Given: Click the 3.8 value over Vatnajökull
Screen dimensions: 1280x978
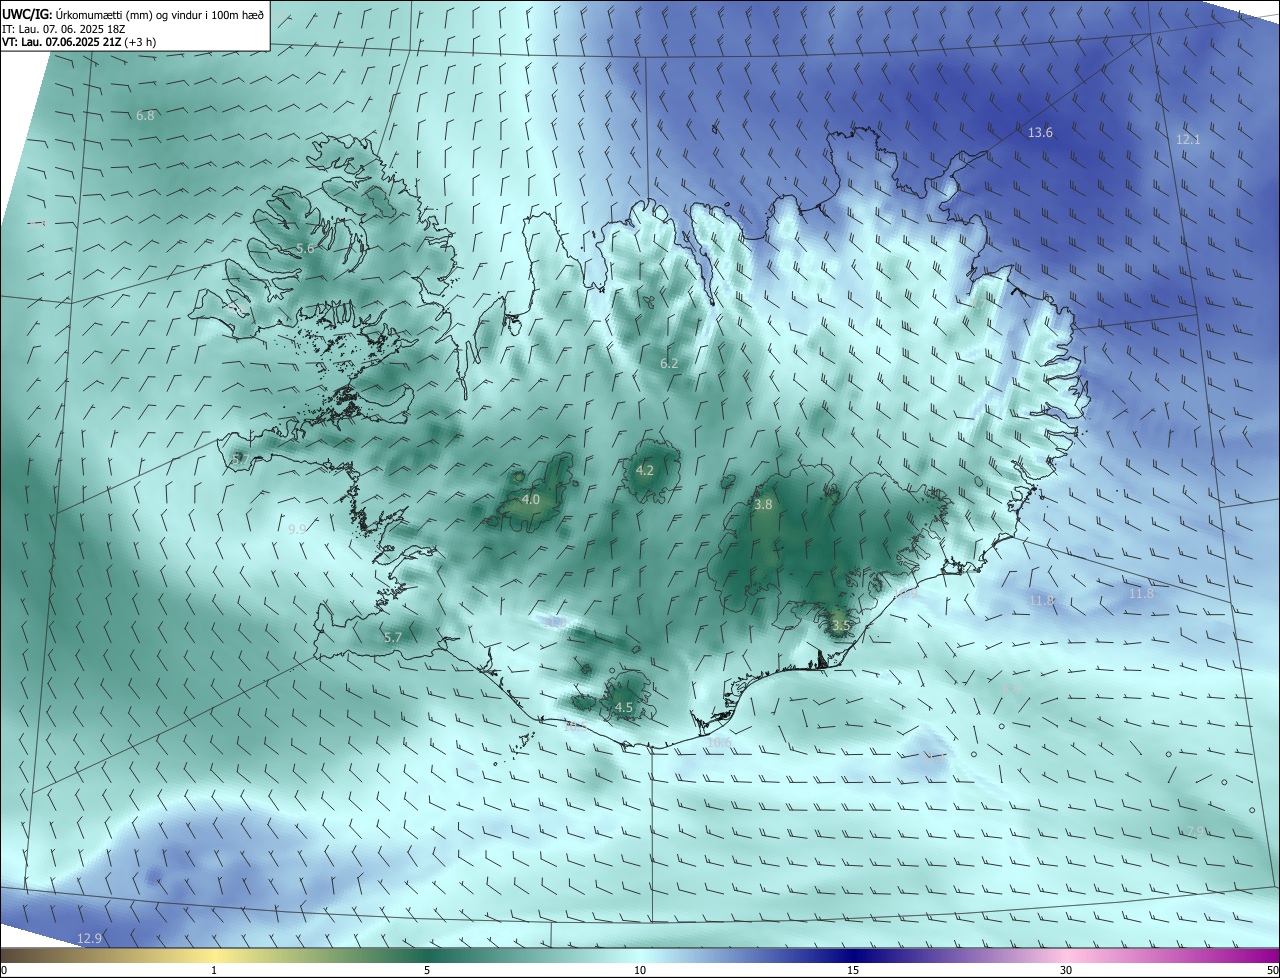Looking at the screenshot, I should [x=763, y=505].
